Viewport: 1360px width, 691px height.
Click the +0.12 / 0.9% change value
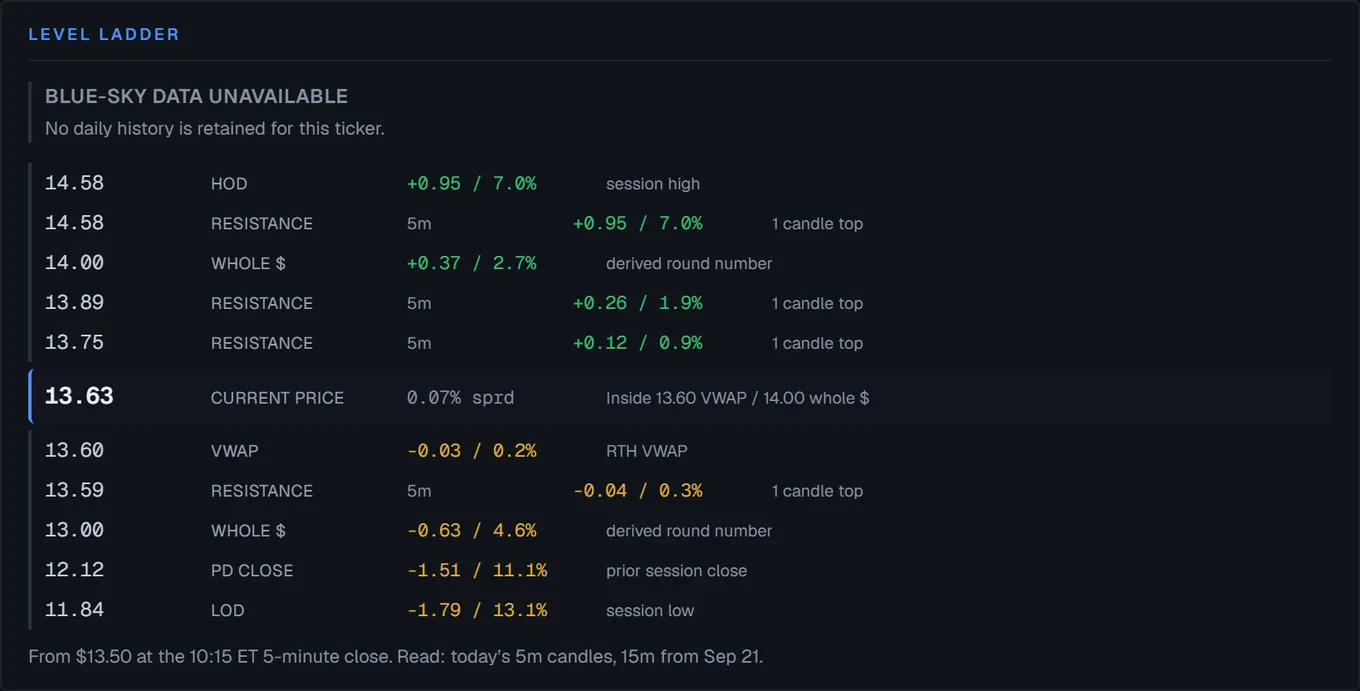638,344
